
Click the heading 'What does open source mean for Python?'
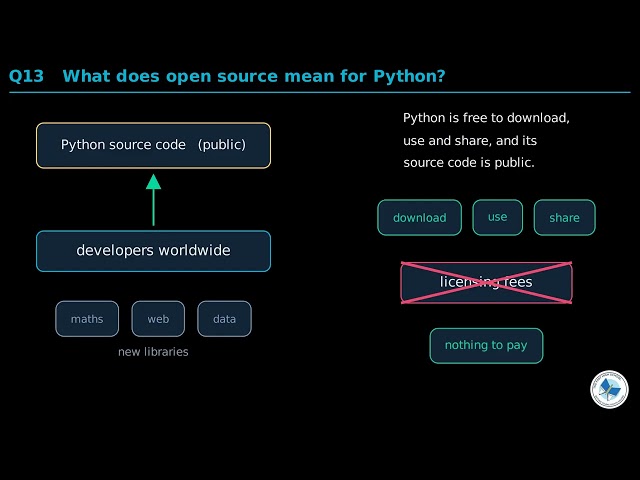click(253, 76)
